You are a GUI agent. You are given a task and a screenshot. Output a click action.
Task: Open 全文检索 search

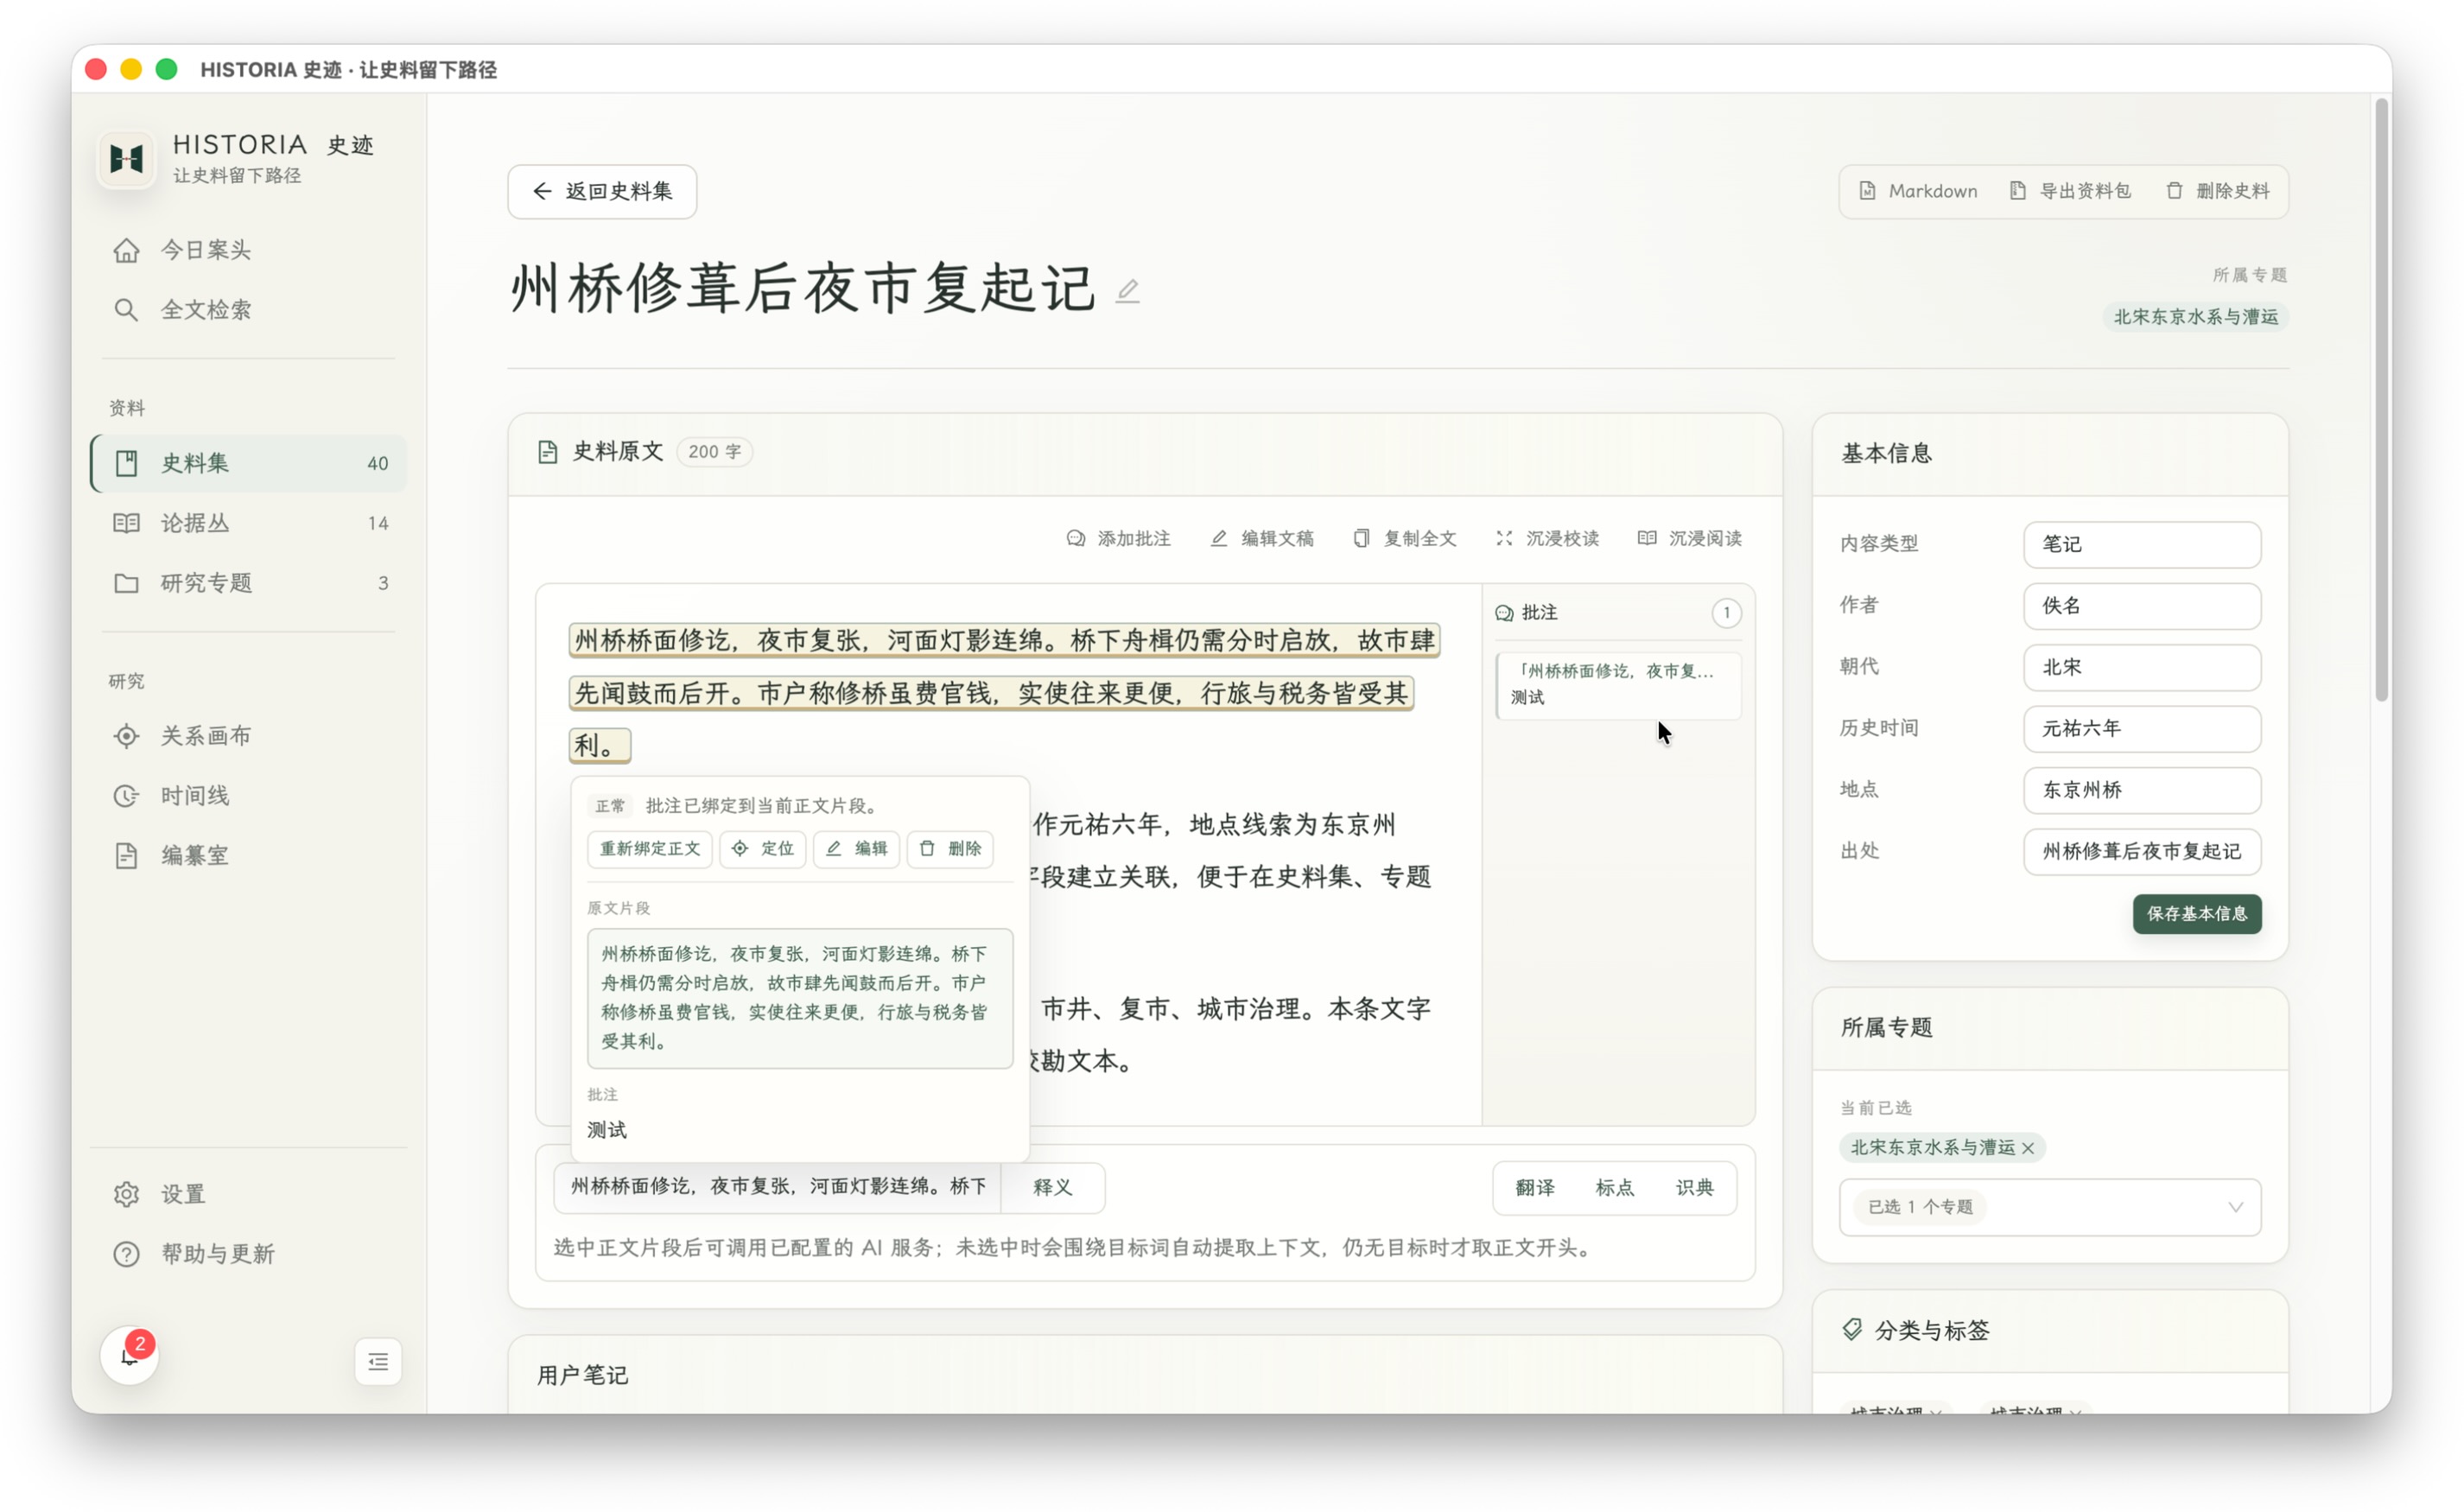tap(249, 310)
